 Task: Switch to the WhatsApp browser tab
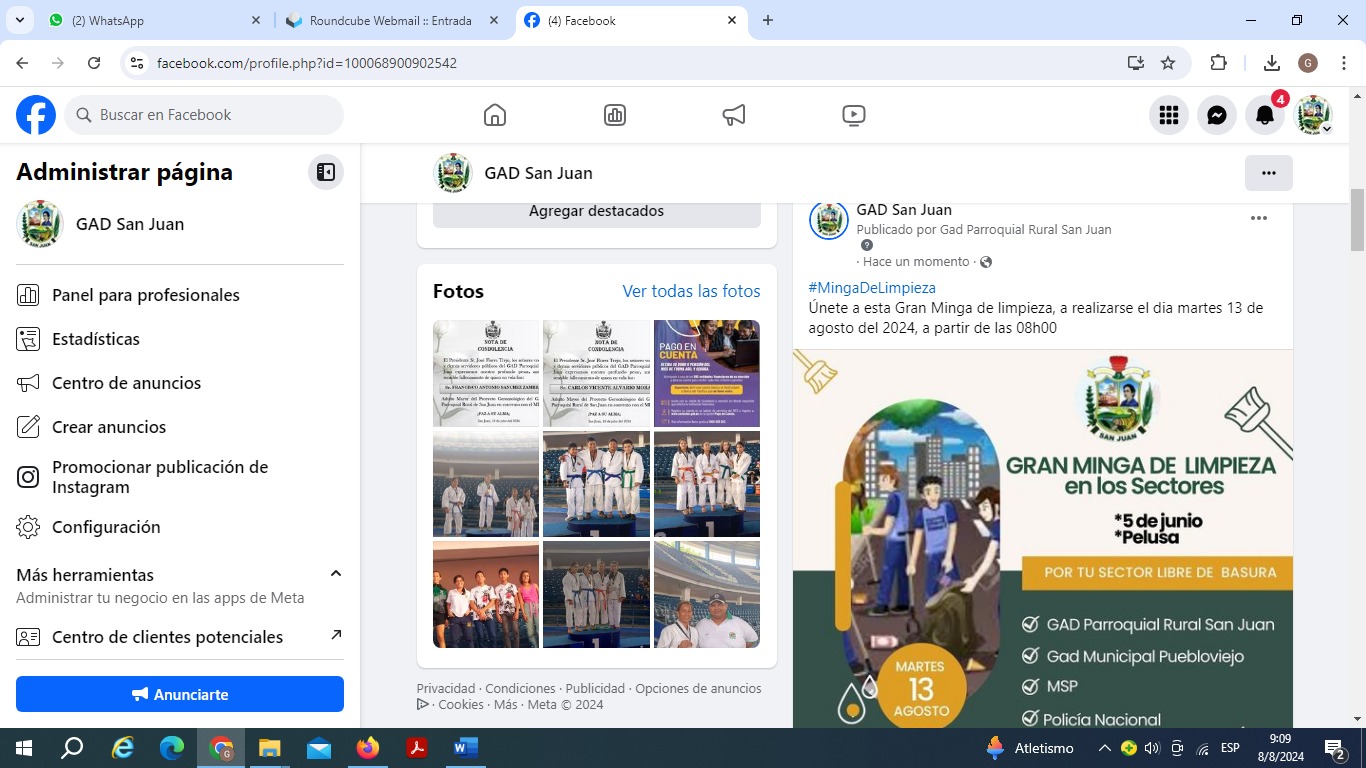pos(150,20)
